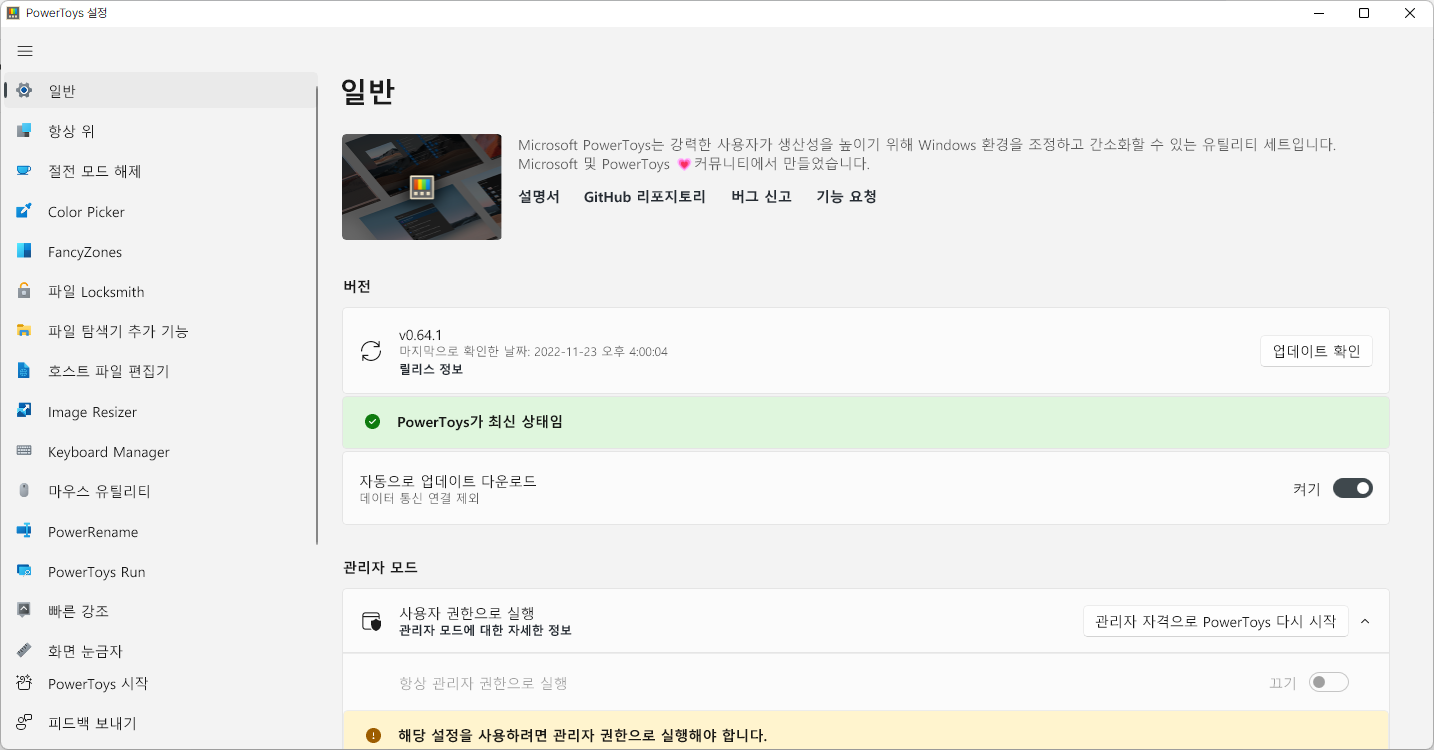Click the PowerToys preview thumbnail image
This screenshot has height=750, width=1434.
[x=422, y=187]
